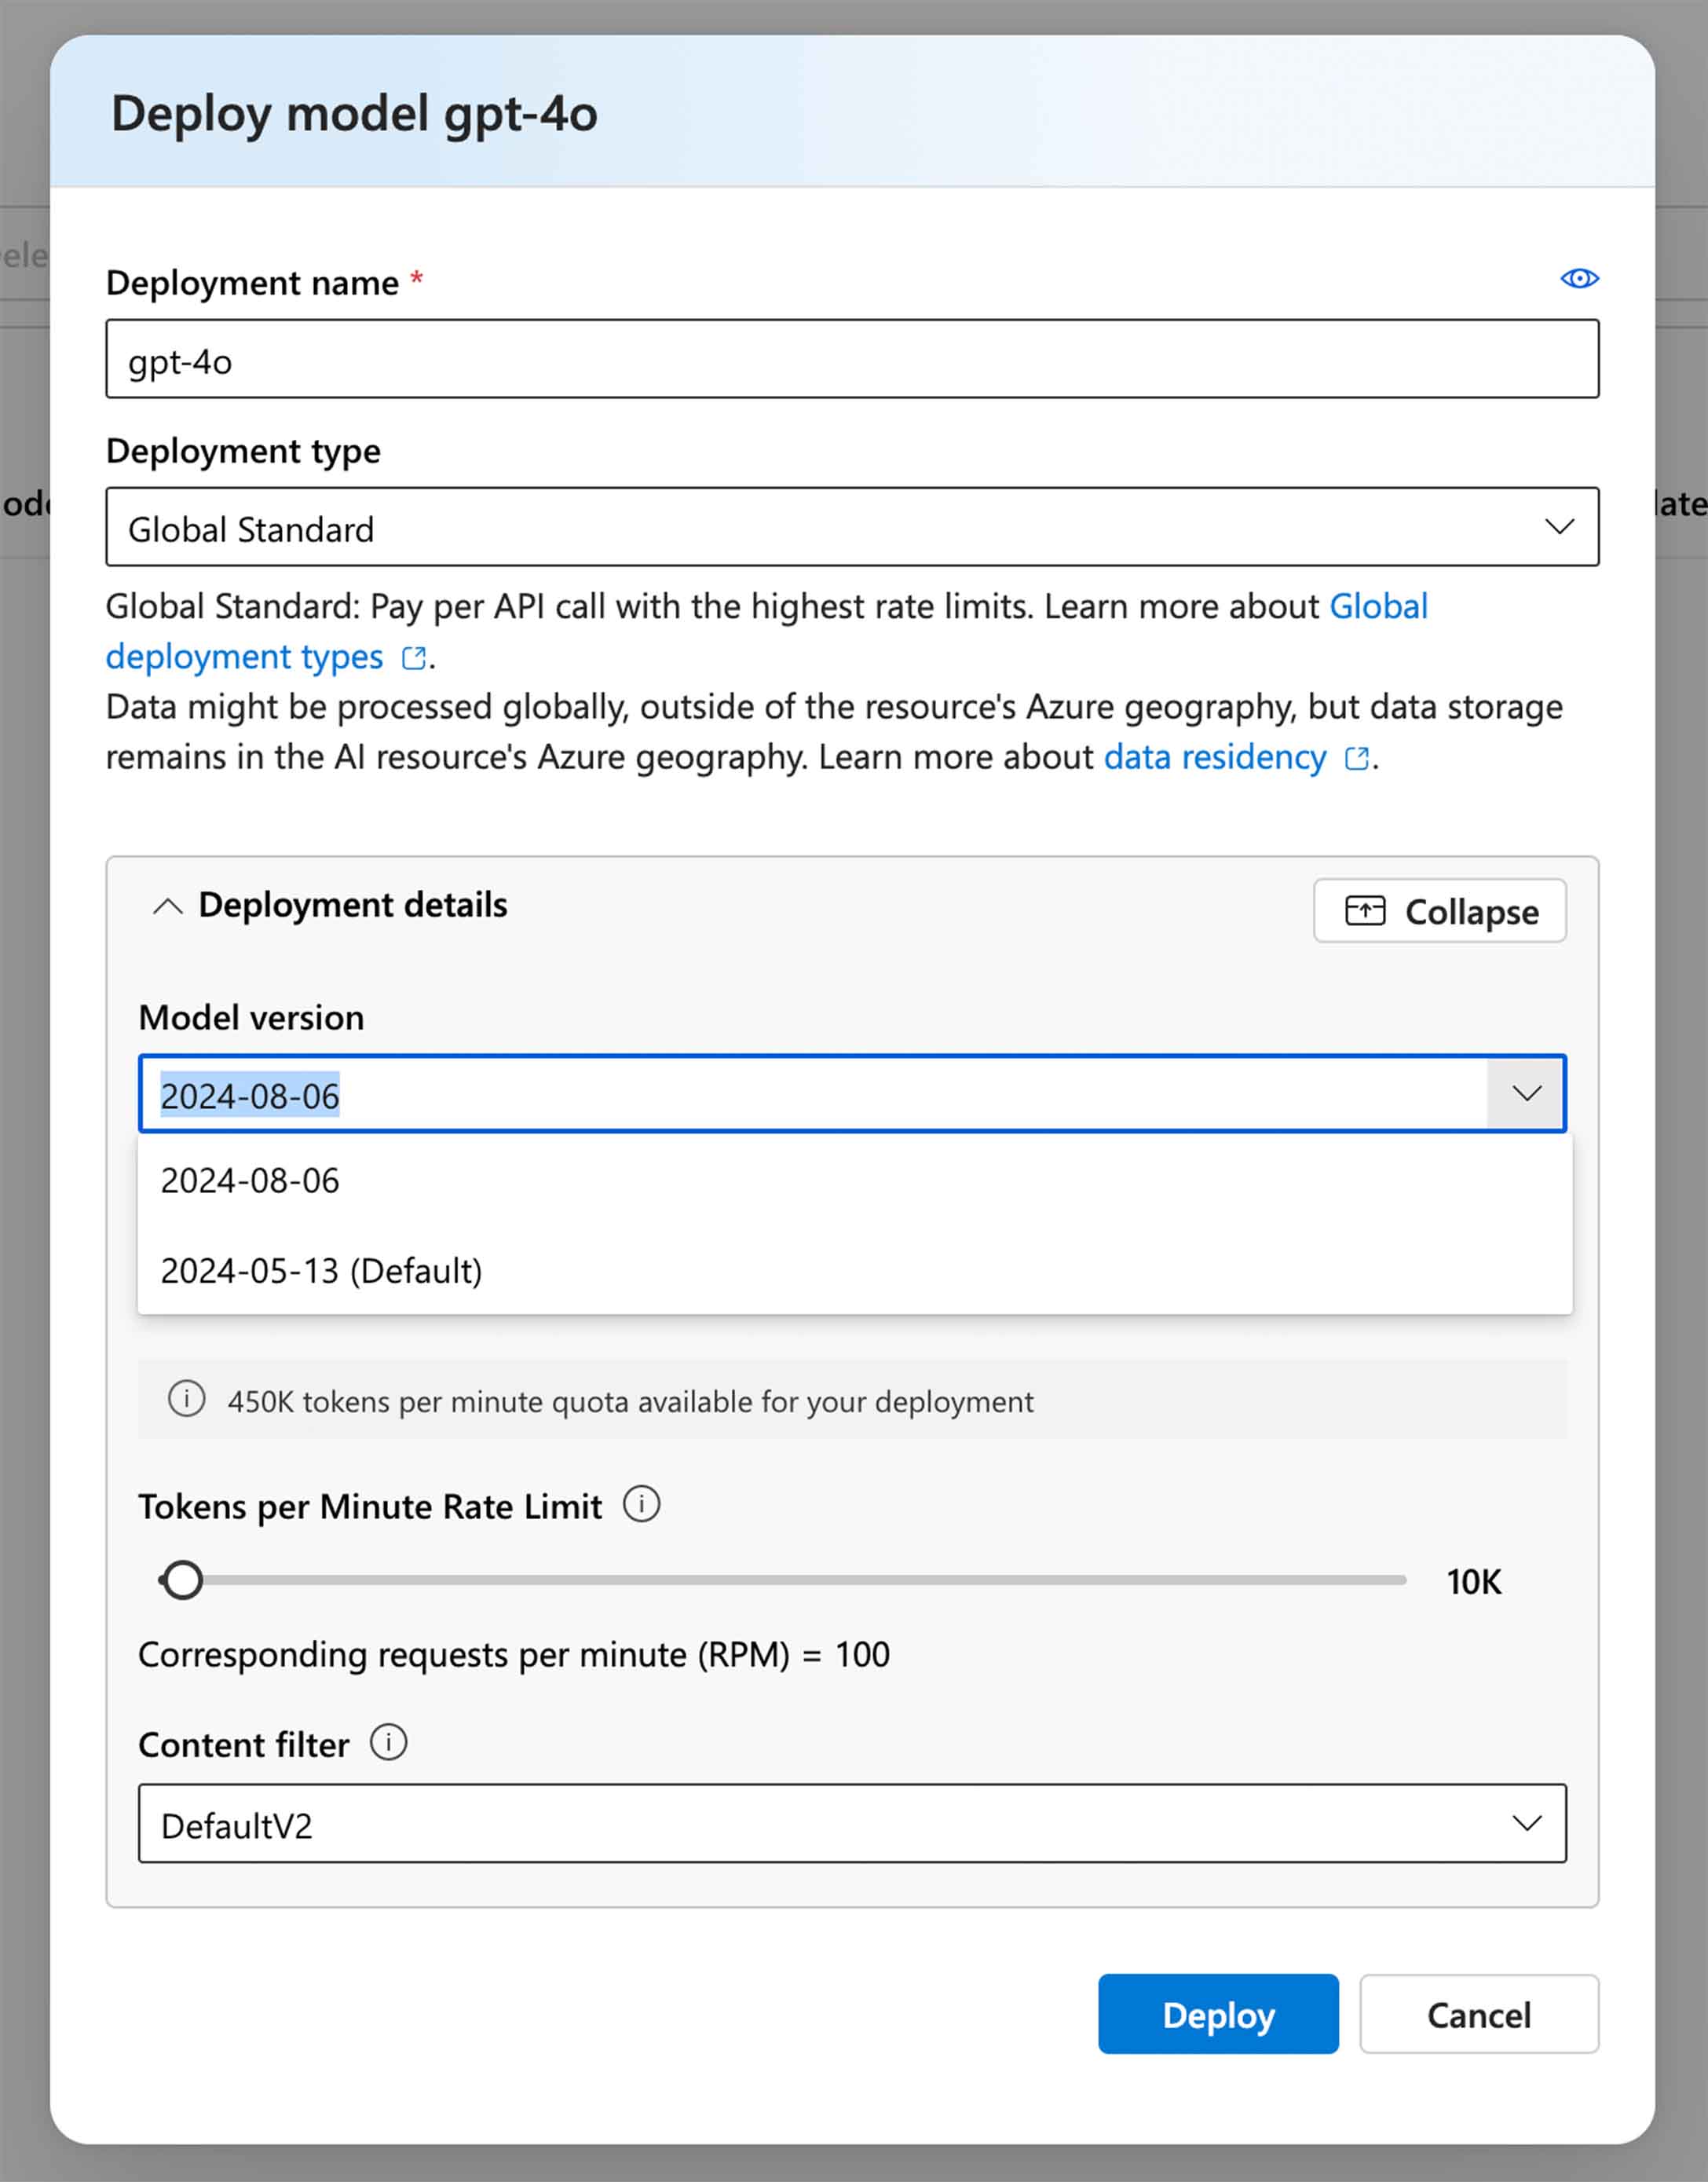Select 2024-05-13 (Default) model version
Viewport: 1708px width, 2182px height.
(854, 1270)
